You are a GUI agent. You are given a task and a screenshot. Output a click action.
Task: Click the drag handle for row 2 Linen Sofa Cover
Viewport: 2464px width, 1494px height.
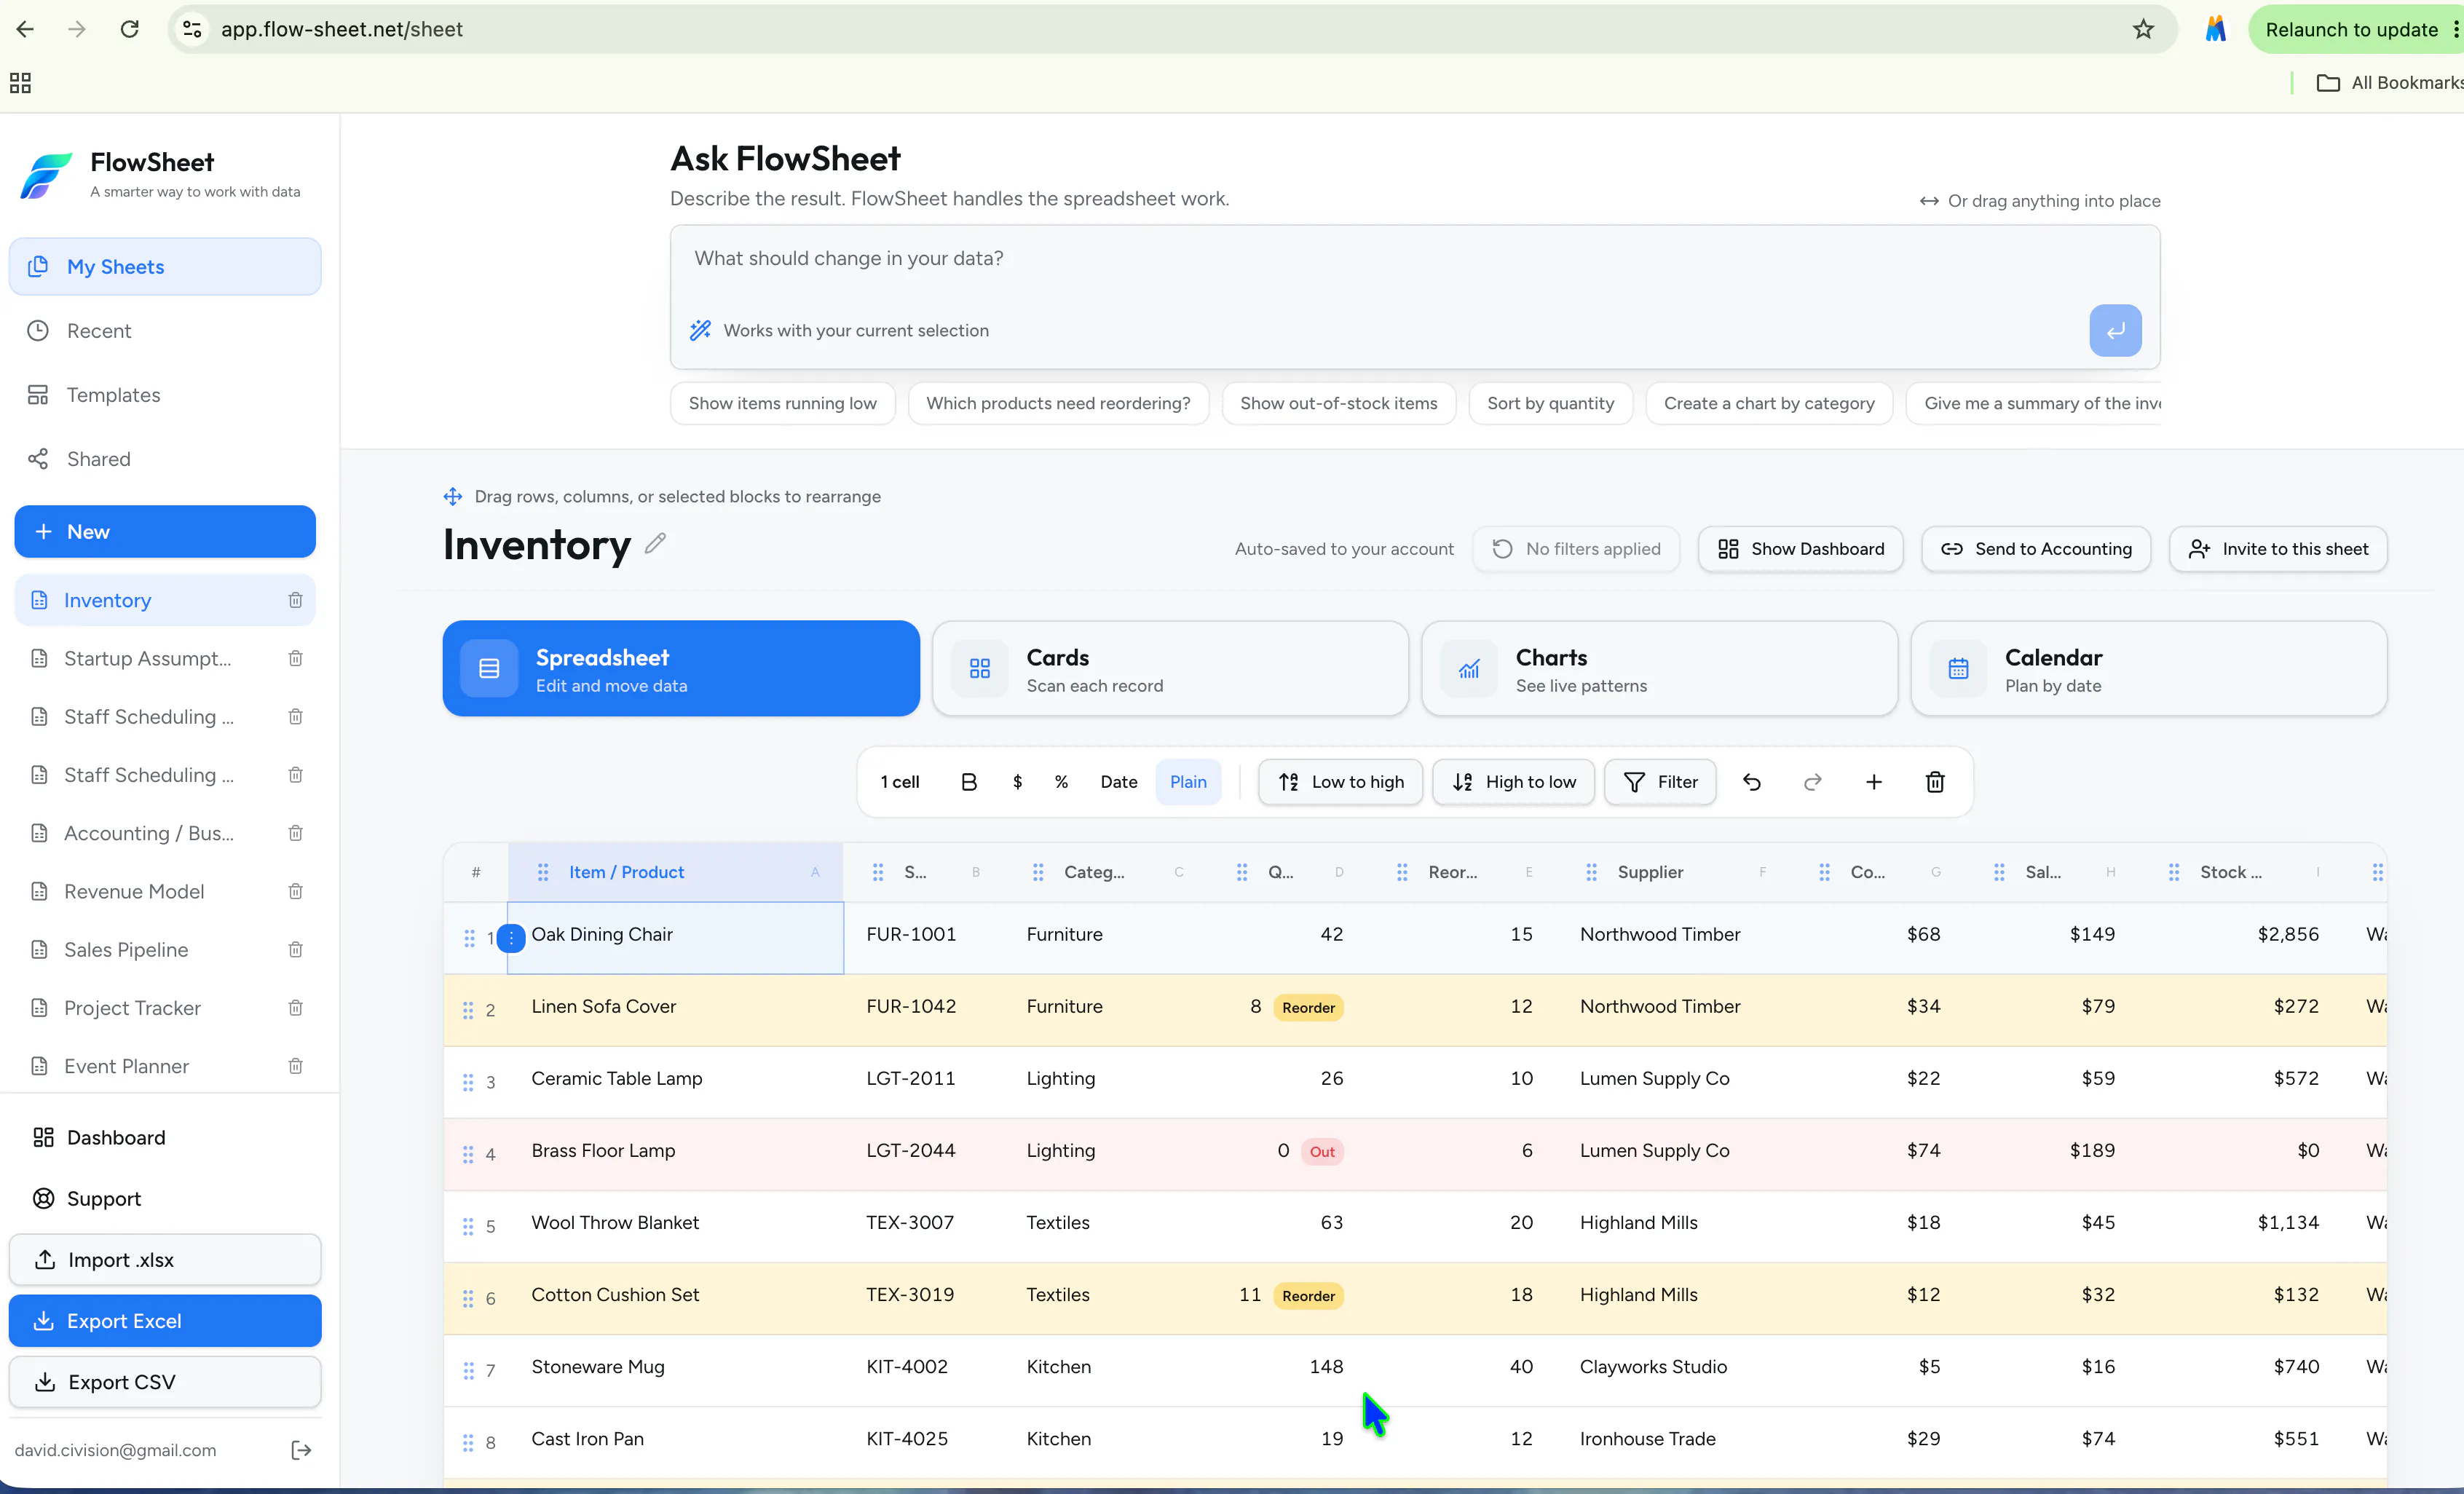(x=468, y=1010)
